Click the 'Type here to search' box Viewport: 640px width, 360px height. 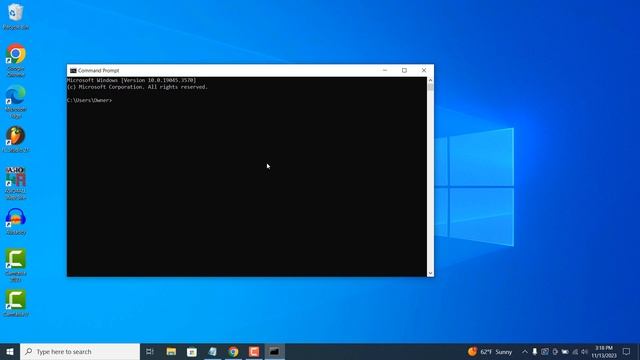[80, 351]
